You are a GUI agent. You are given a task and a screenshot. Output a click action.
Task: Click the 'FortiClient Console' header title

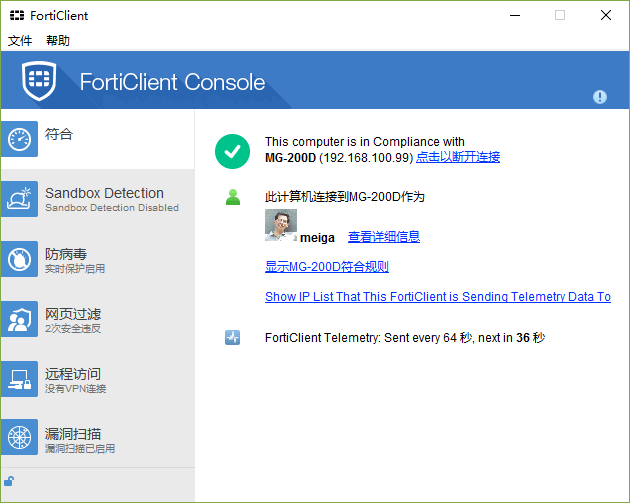172,82
